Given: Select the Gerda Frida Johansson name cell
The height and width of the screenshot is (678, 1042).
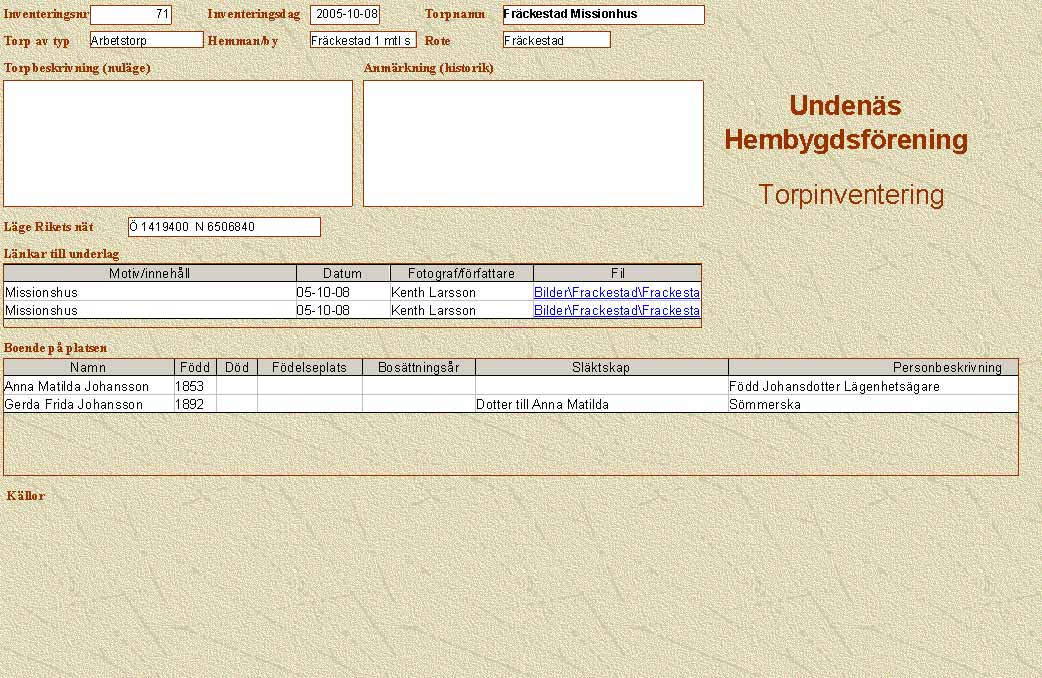Looking at the screenshot, I should pos(88,404).
